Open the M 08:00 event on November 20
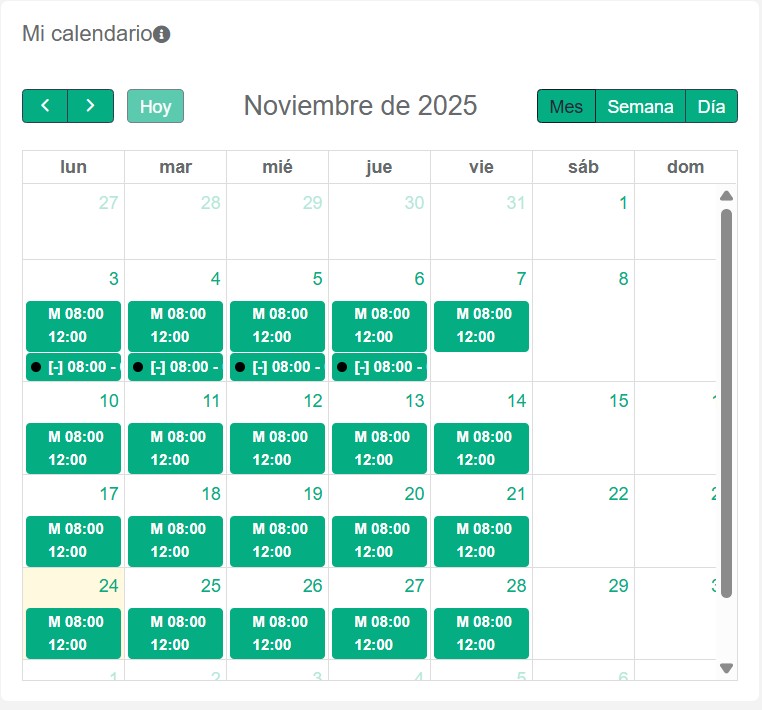The width and height of the screenshot is (762, 710). point(379,540)
